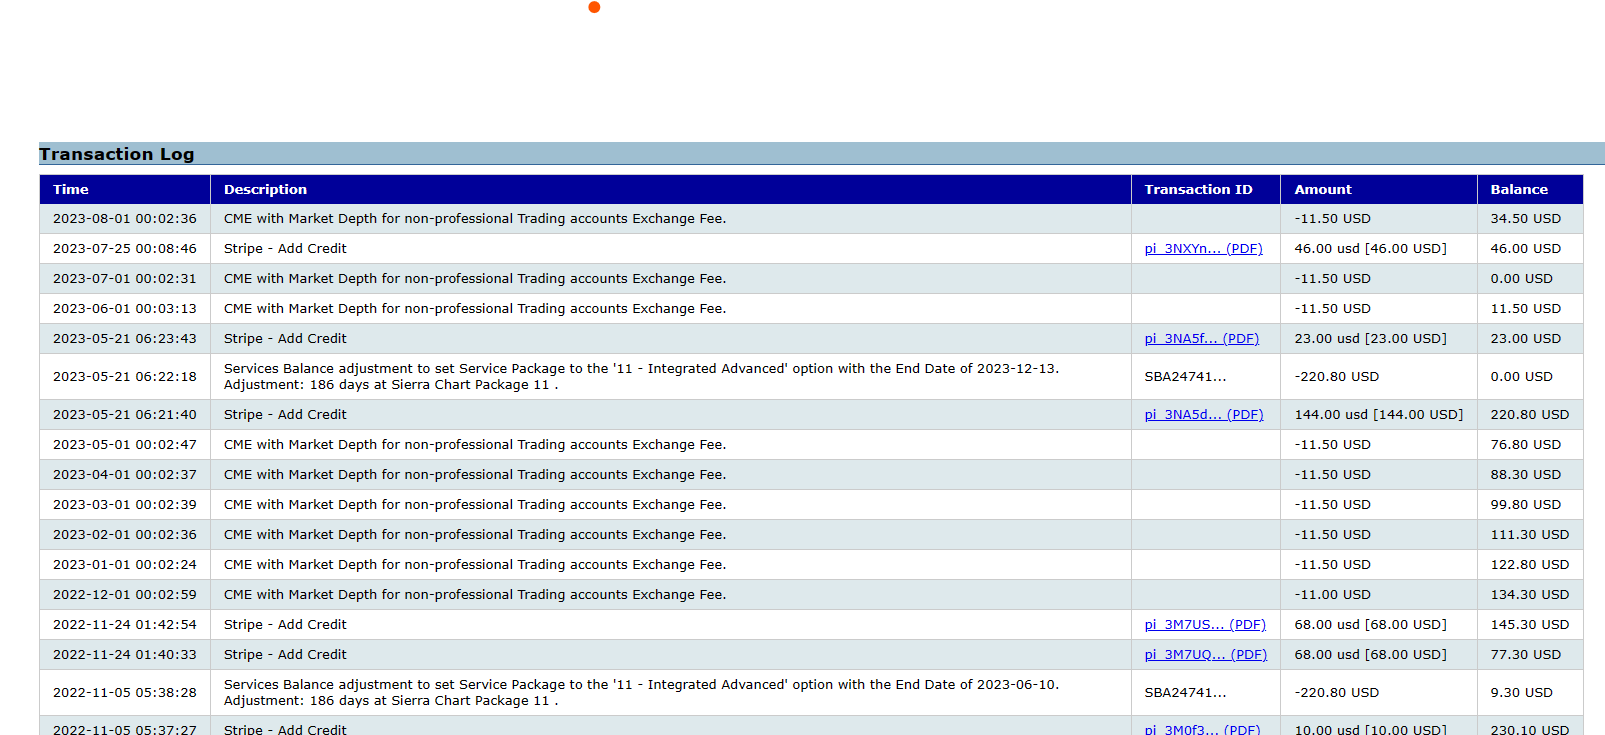The image size is (1605, 735).
Task: Click the balance cell reading 111.30 USD
Action: click(x=1529, y=535)
